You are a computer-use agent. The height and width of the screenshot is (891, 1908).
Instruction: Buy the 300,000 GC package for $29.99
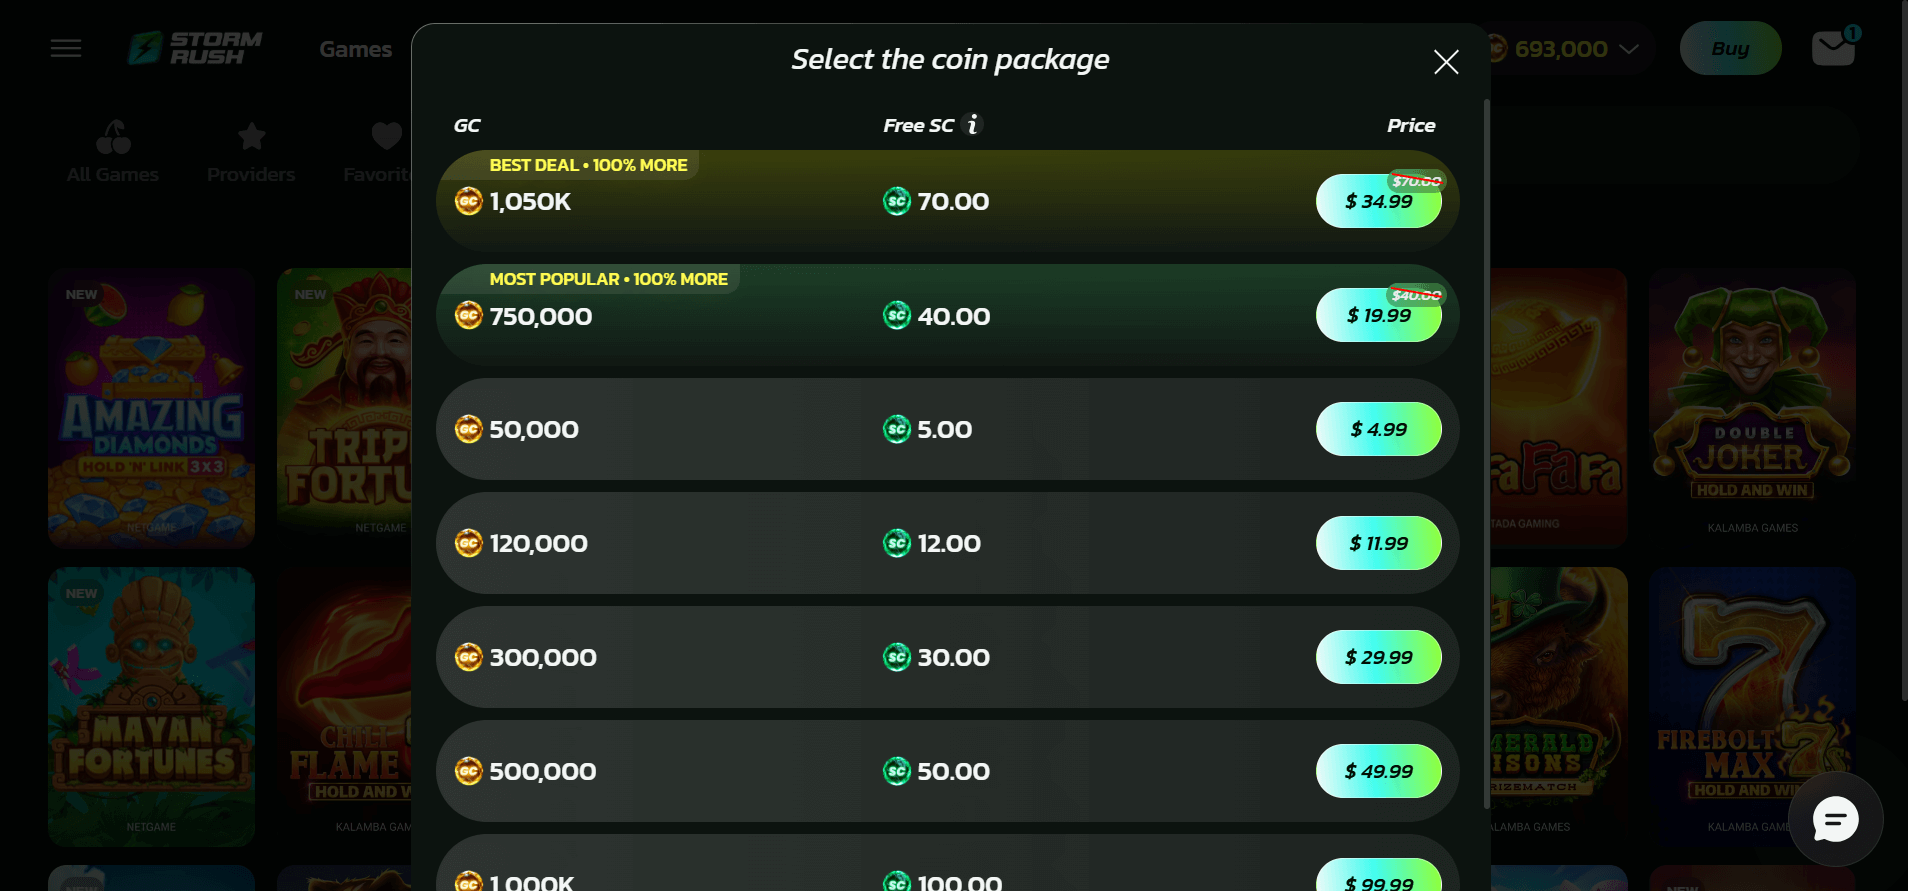(1378, 657)
